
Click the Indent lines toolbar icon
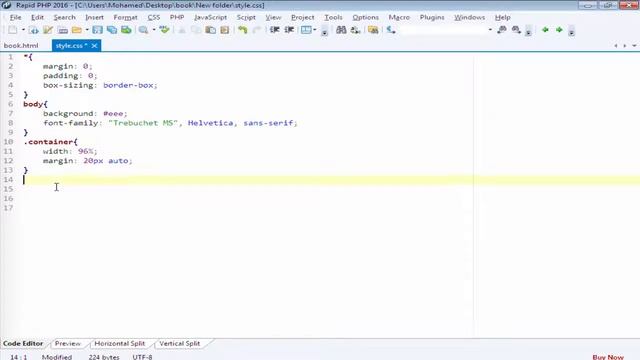pyautogui.click(x=289, y=30)
